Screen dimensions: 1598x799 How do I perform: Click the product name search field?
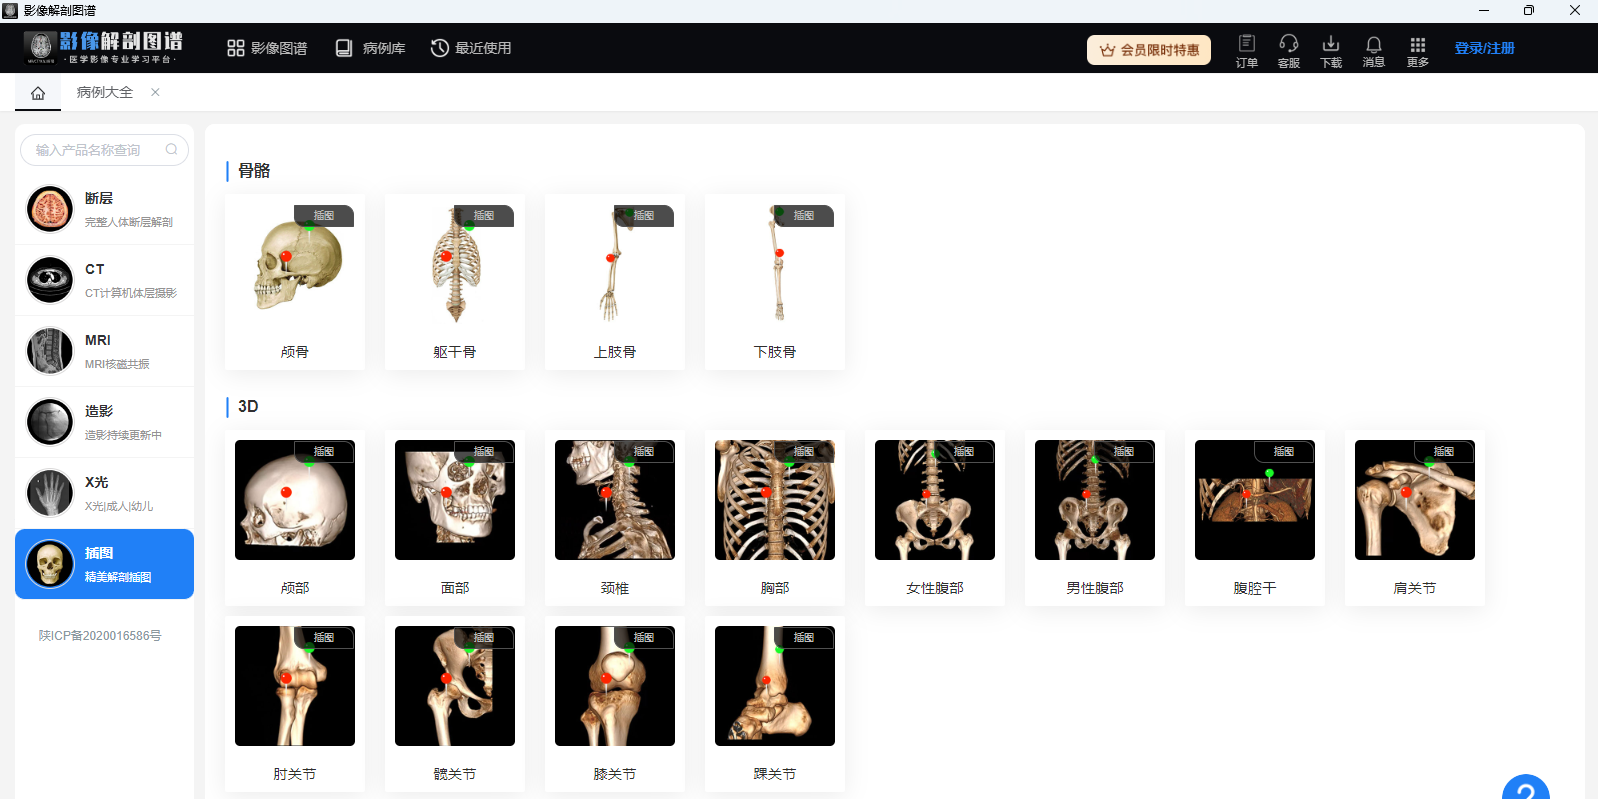95,150
